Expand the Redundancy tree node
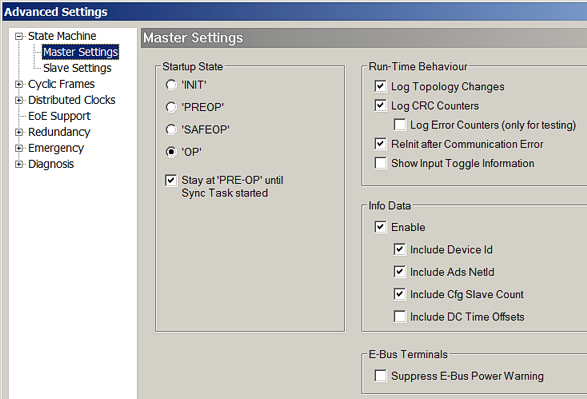 (19, 132)
